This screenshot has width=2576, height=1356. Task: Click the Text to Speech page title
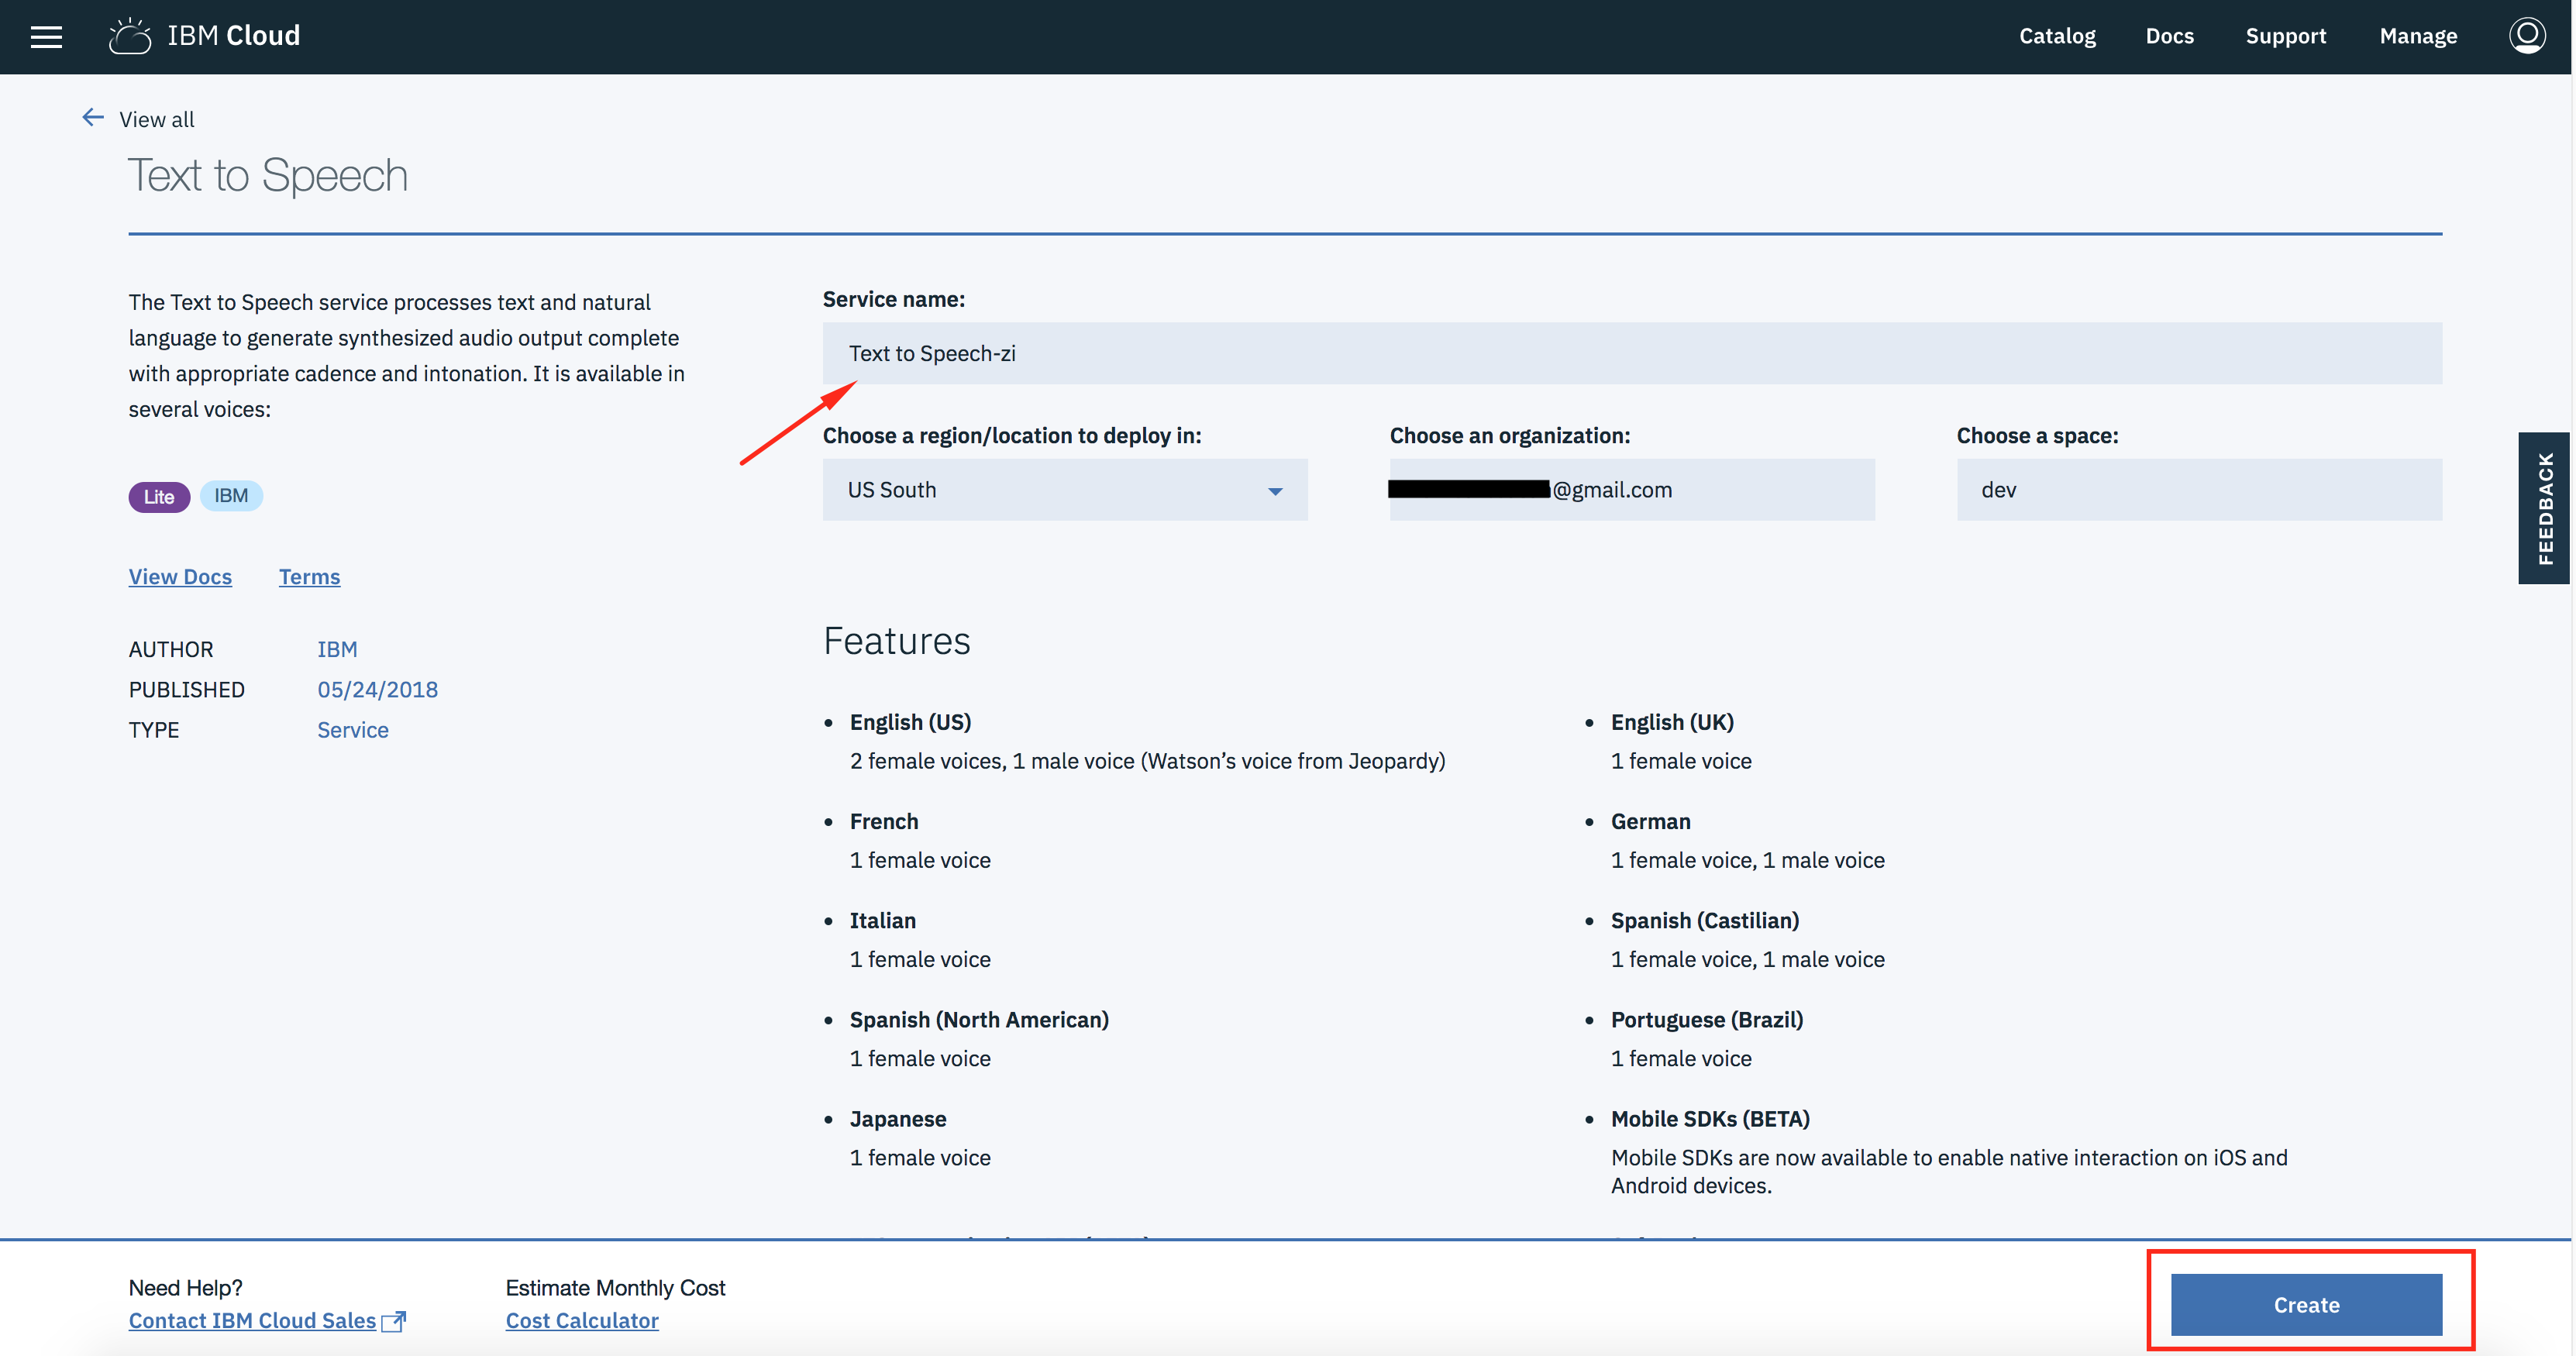(x=268, y=176)
